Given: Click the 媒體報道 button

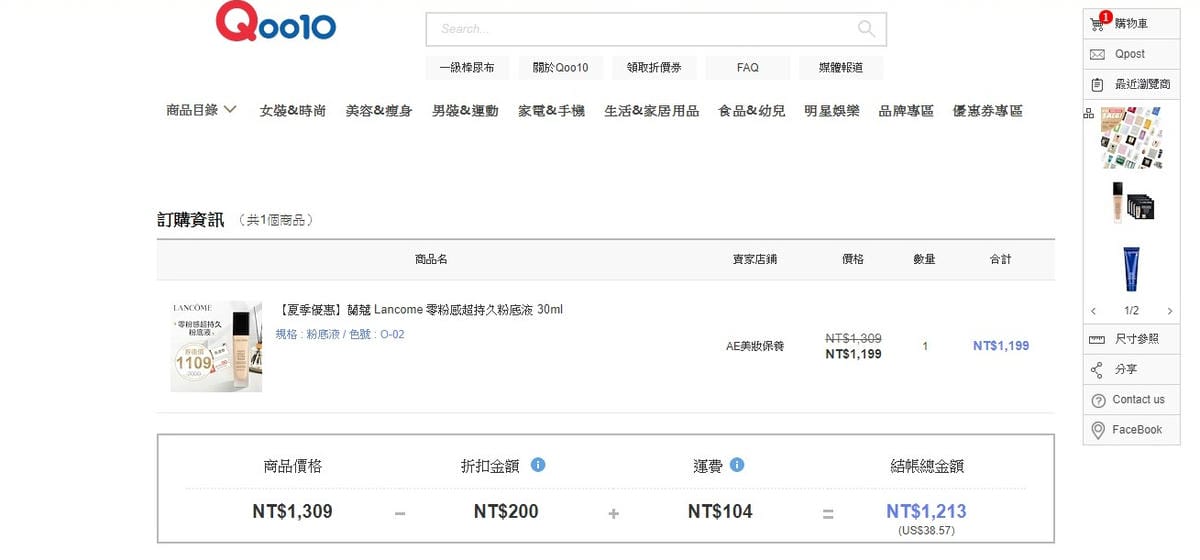Looking at the screenshot, I should point(840,68).
